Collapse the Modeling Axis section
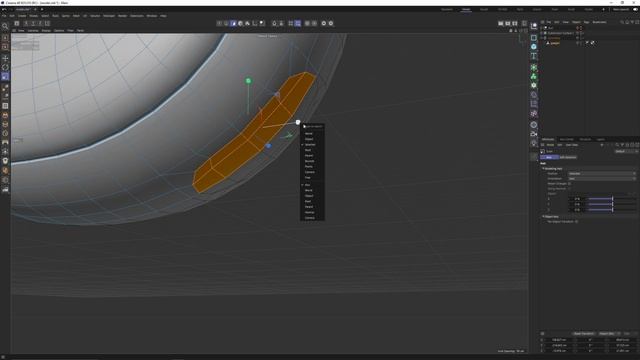This screenshot has width=640, height=360. [543, 169]
